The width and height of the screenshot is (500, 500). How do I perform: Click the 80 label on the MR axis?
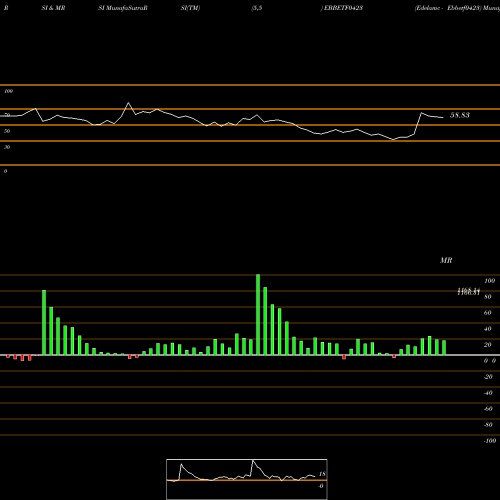pos(488,297)
